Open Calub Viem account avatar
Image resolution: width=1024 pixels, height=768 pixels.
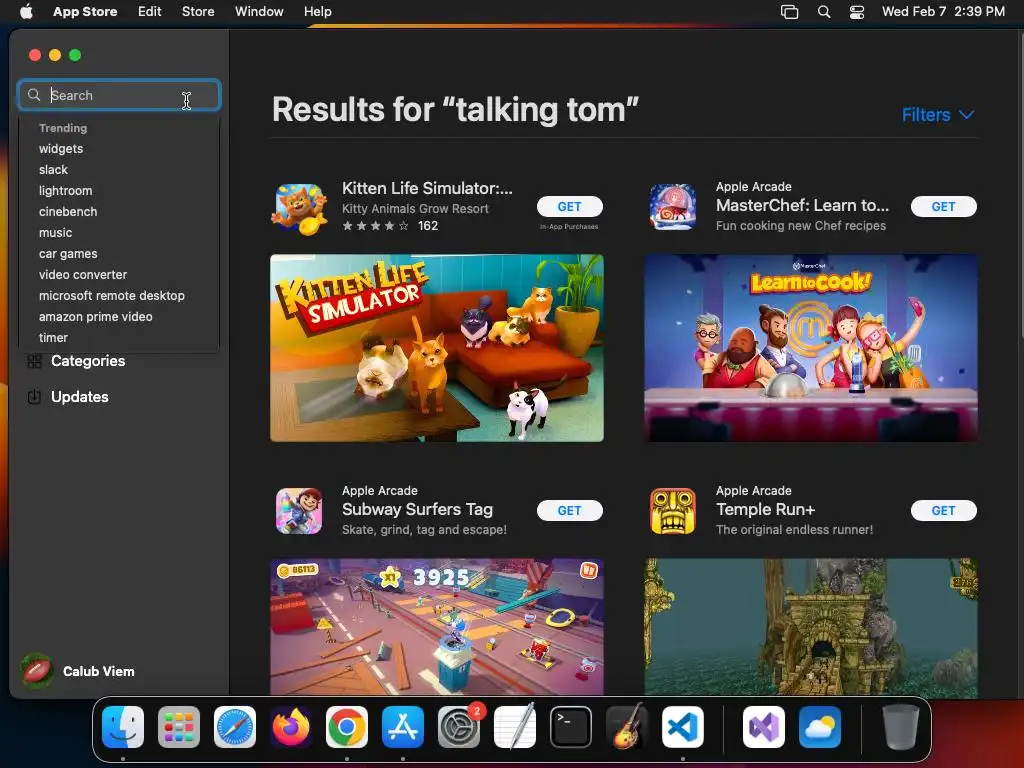pos(37,671)
